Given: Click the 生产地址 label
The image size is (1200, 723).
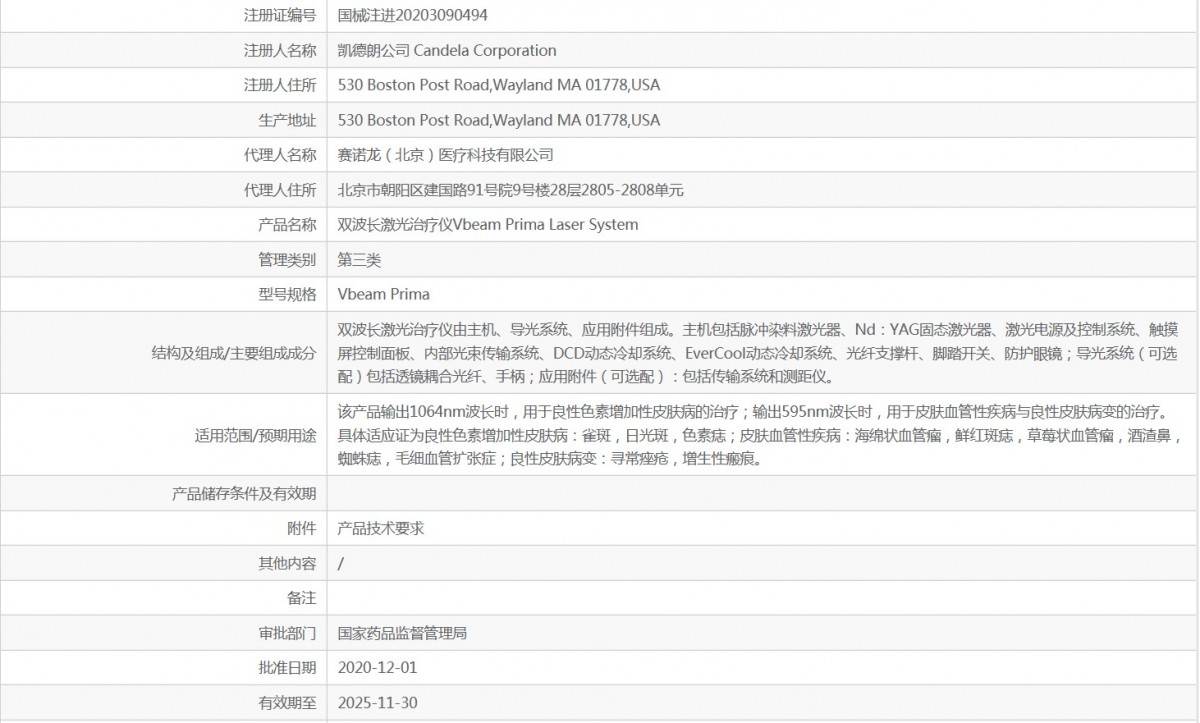Looking at the screenshot, I should 287,120.
